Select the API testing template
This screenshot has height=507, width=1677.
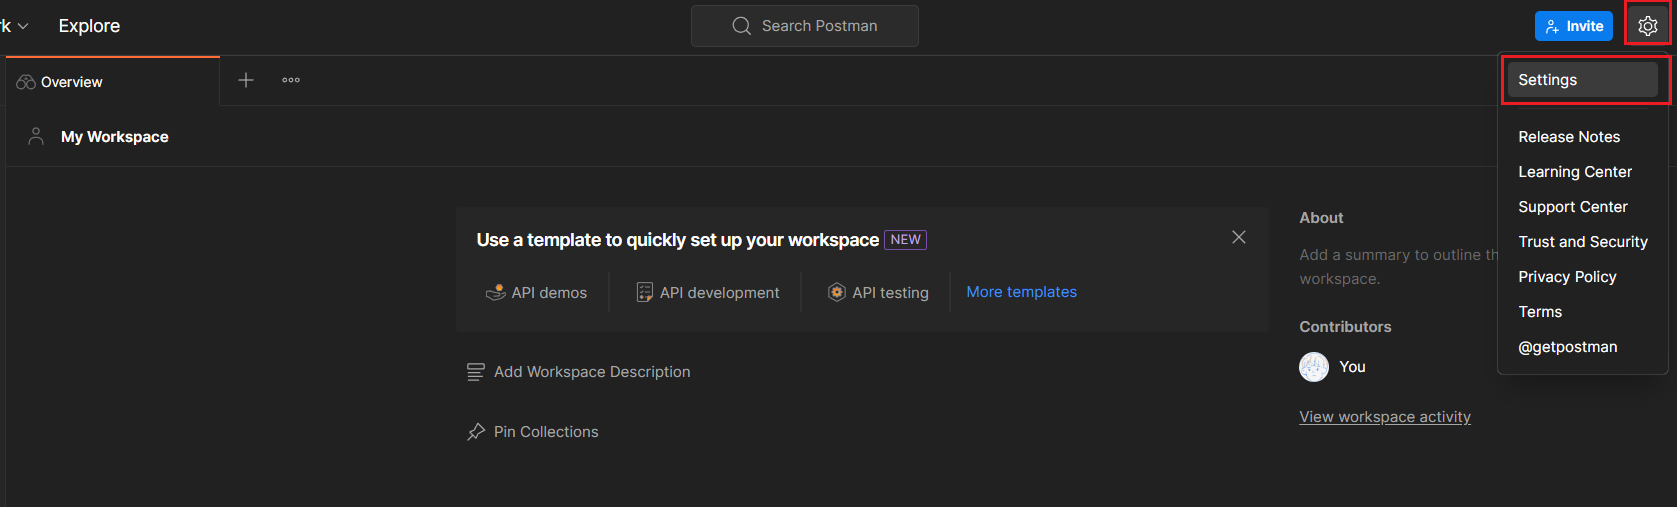click(x=879, y=293)
